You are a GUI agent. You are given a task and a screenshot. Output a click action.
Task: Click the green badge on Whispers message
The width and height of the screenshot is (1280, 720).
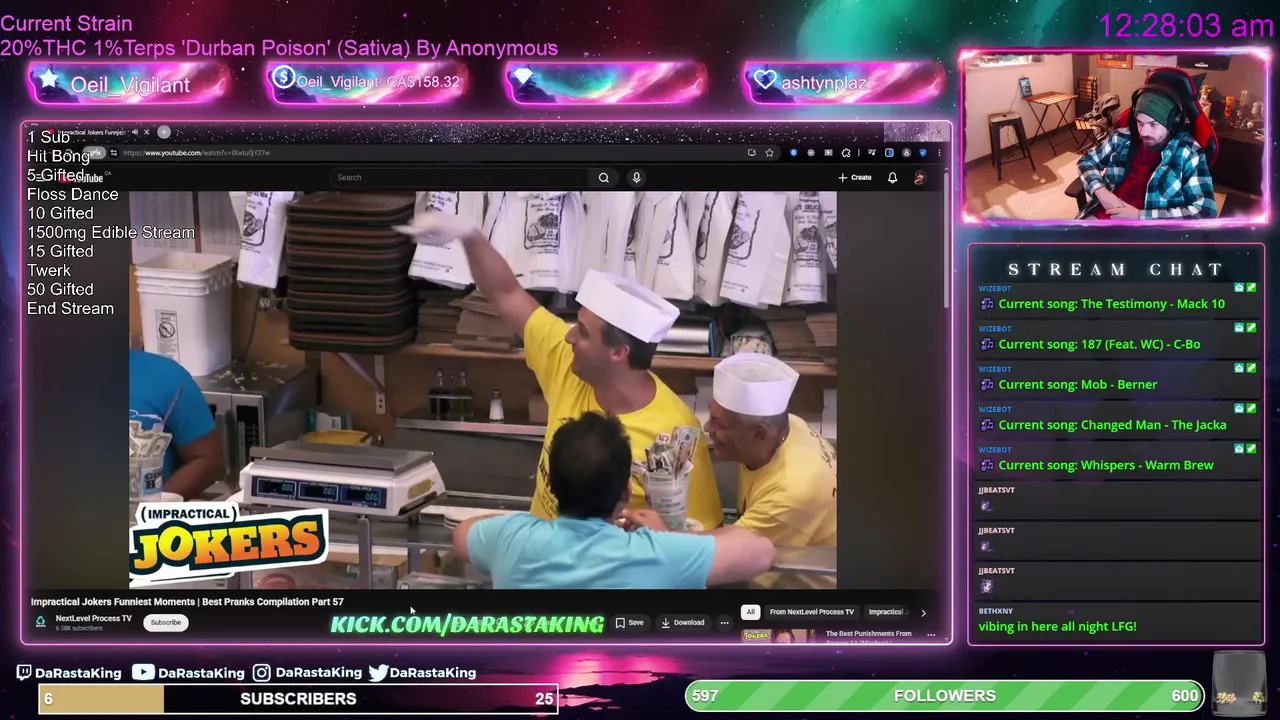(1251, 449)
